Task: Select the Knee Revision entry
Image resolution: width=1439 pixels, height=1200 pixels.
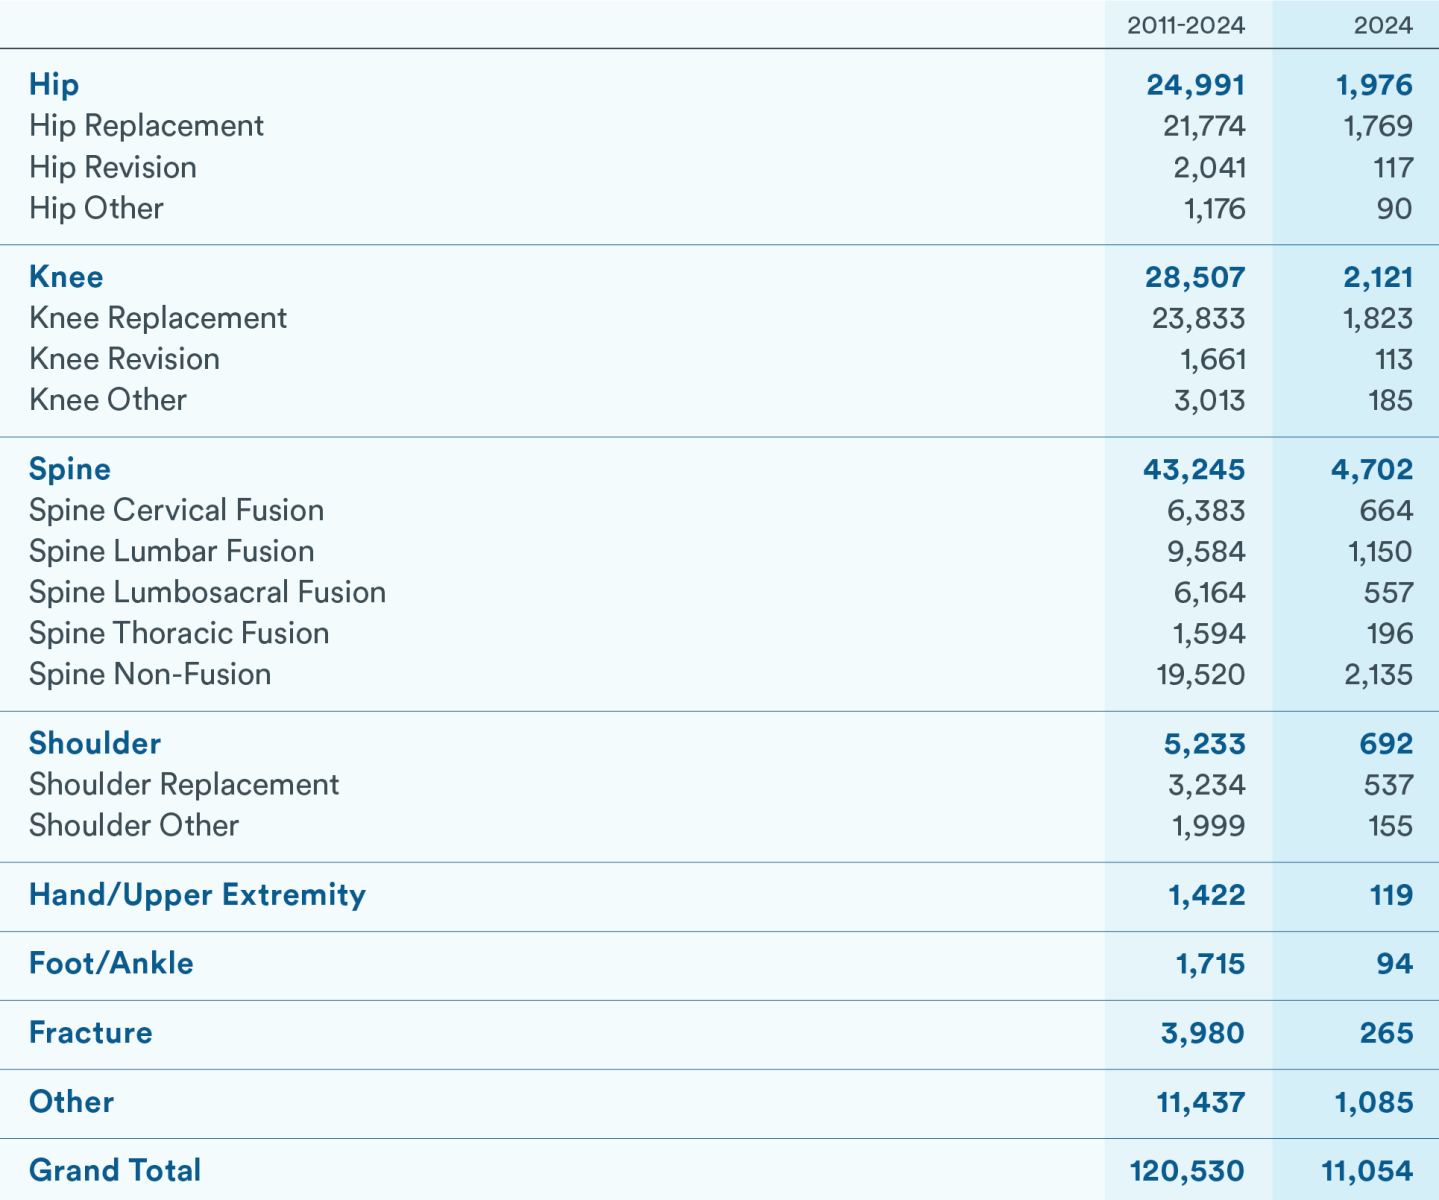Action: pos(122,358)
